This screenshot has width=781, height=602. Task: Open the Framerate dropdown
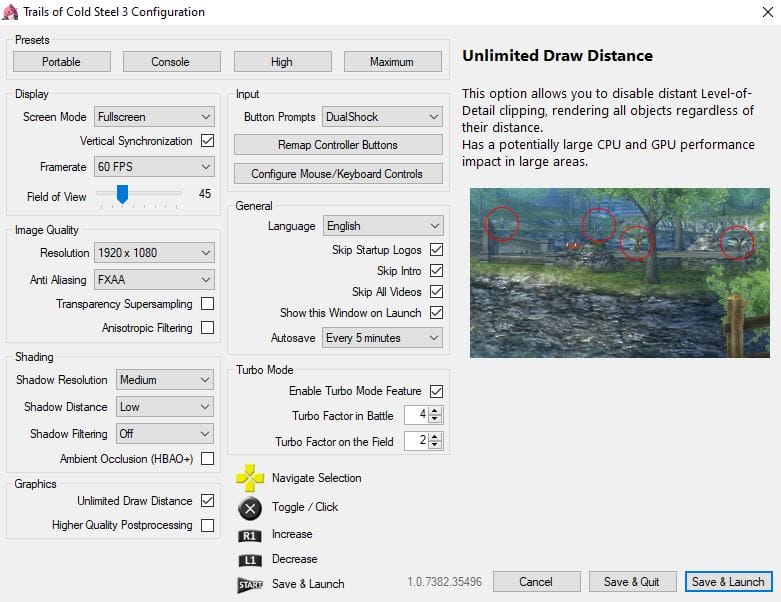click(x=154, y=167)
